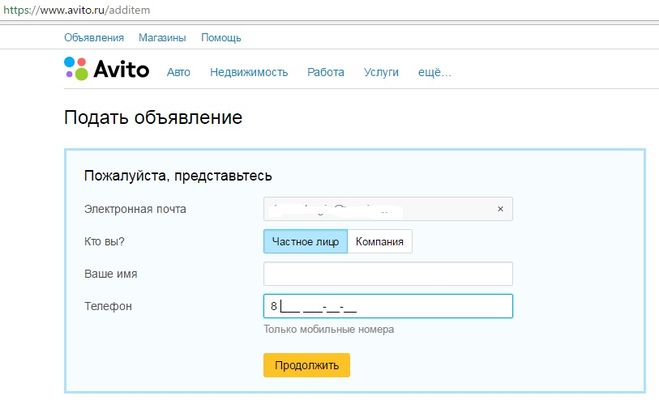Screen dimensions: 659x400
Task: Click the Электронная почта label
Action: click(136, 209)
